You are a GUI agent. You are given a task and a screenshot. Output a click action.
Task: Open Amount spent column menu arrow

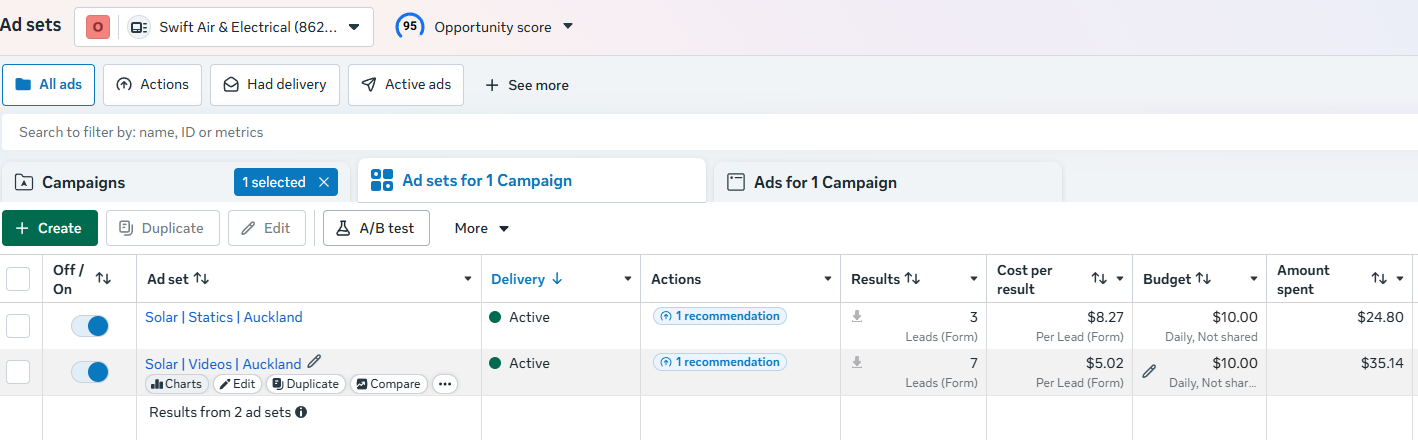click(1400, 279)
